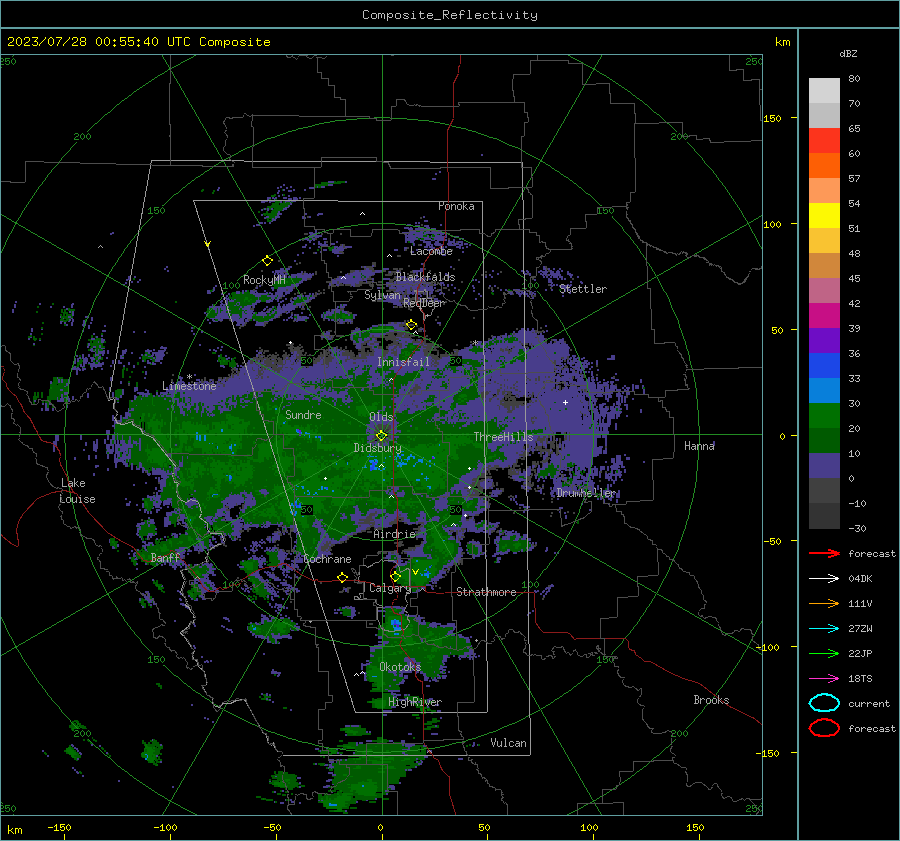Click the Didsbury town label
The height and width of the screenshot is (841, 900).
[377, 448]
